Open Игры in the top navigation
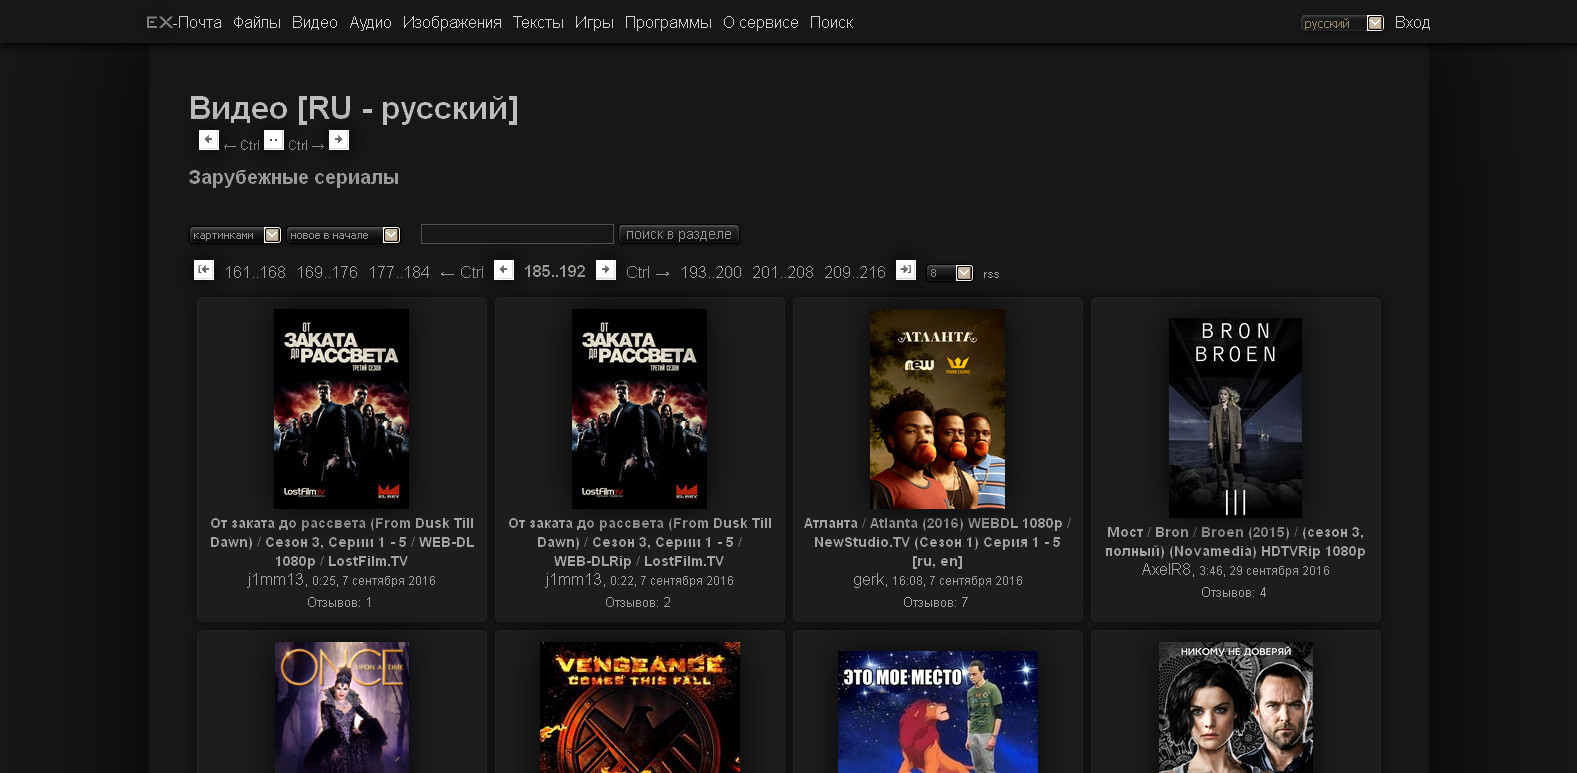Screen dimensions: 1577x773 point(594,22)
